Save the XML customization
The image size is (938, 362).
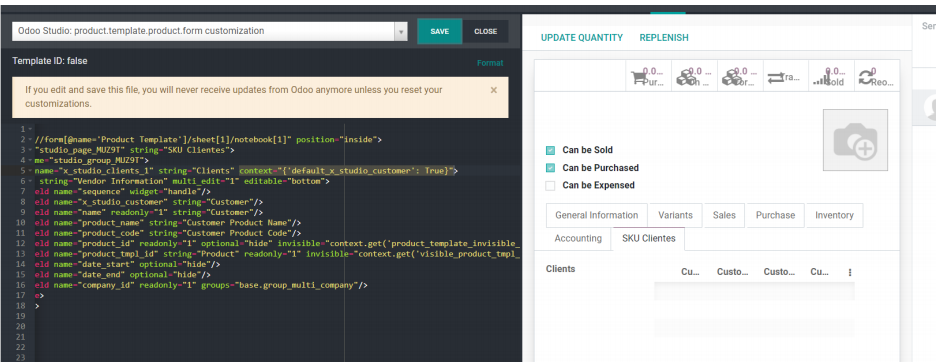(440, 32)
